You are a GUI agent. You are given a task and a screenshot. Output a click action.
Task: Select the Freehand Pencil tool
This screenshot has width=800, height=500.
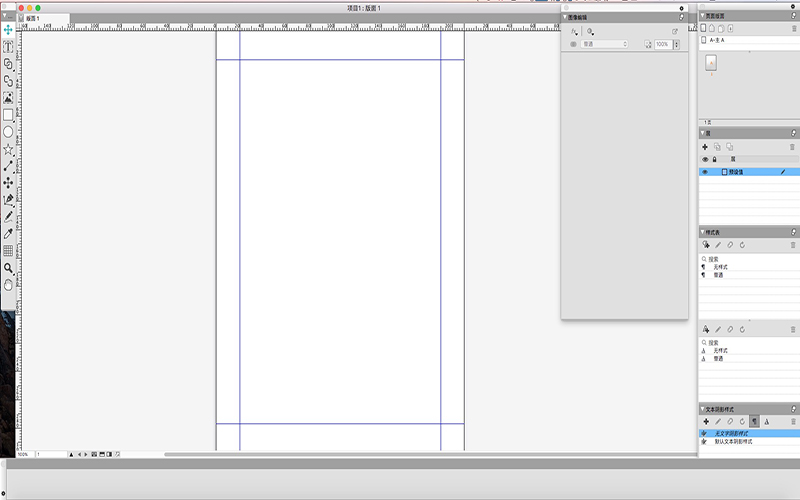pos(8,217)
